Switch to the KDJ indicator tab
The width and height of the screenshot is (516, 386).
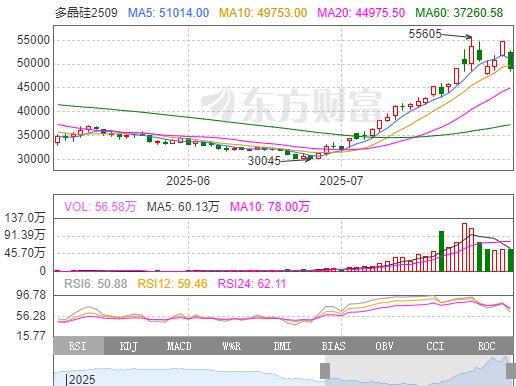coord(129,346)
